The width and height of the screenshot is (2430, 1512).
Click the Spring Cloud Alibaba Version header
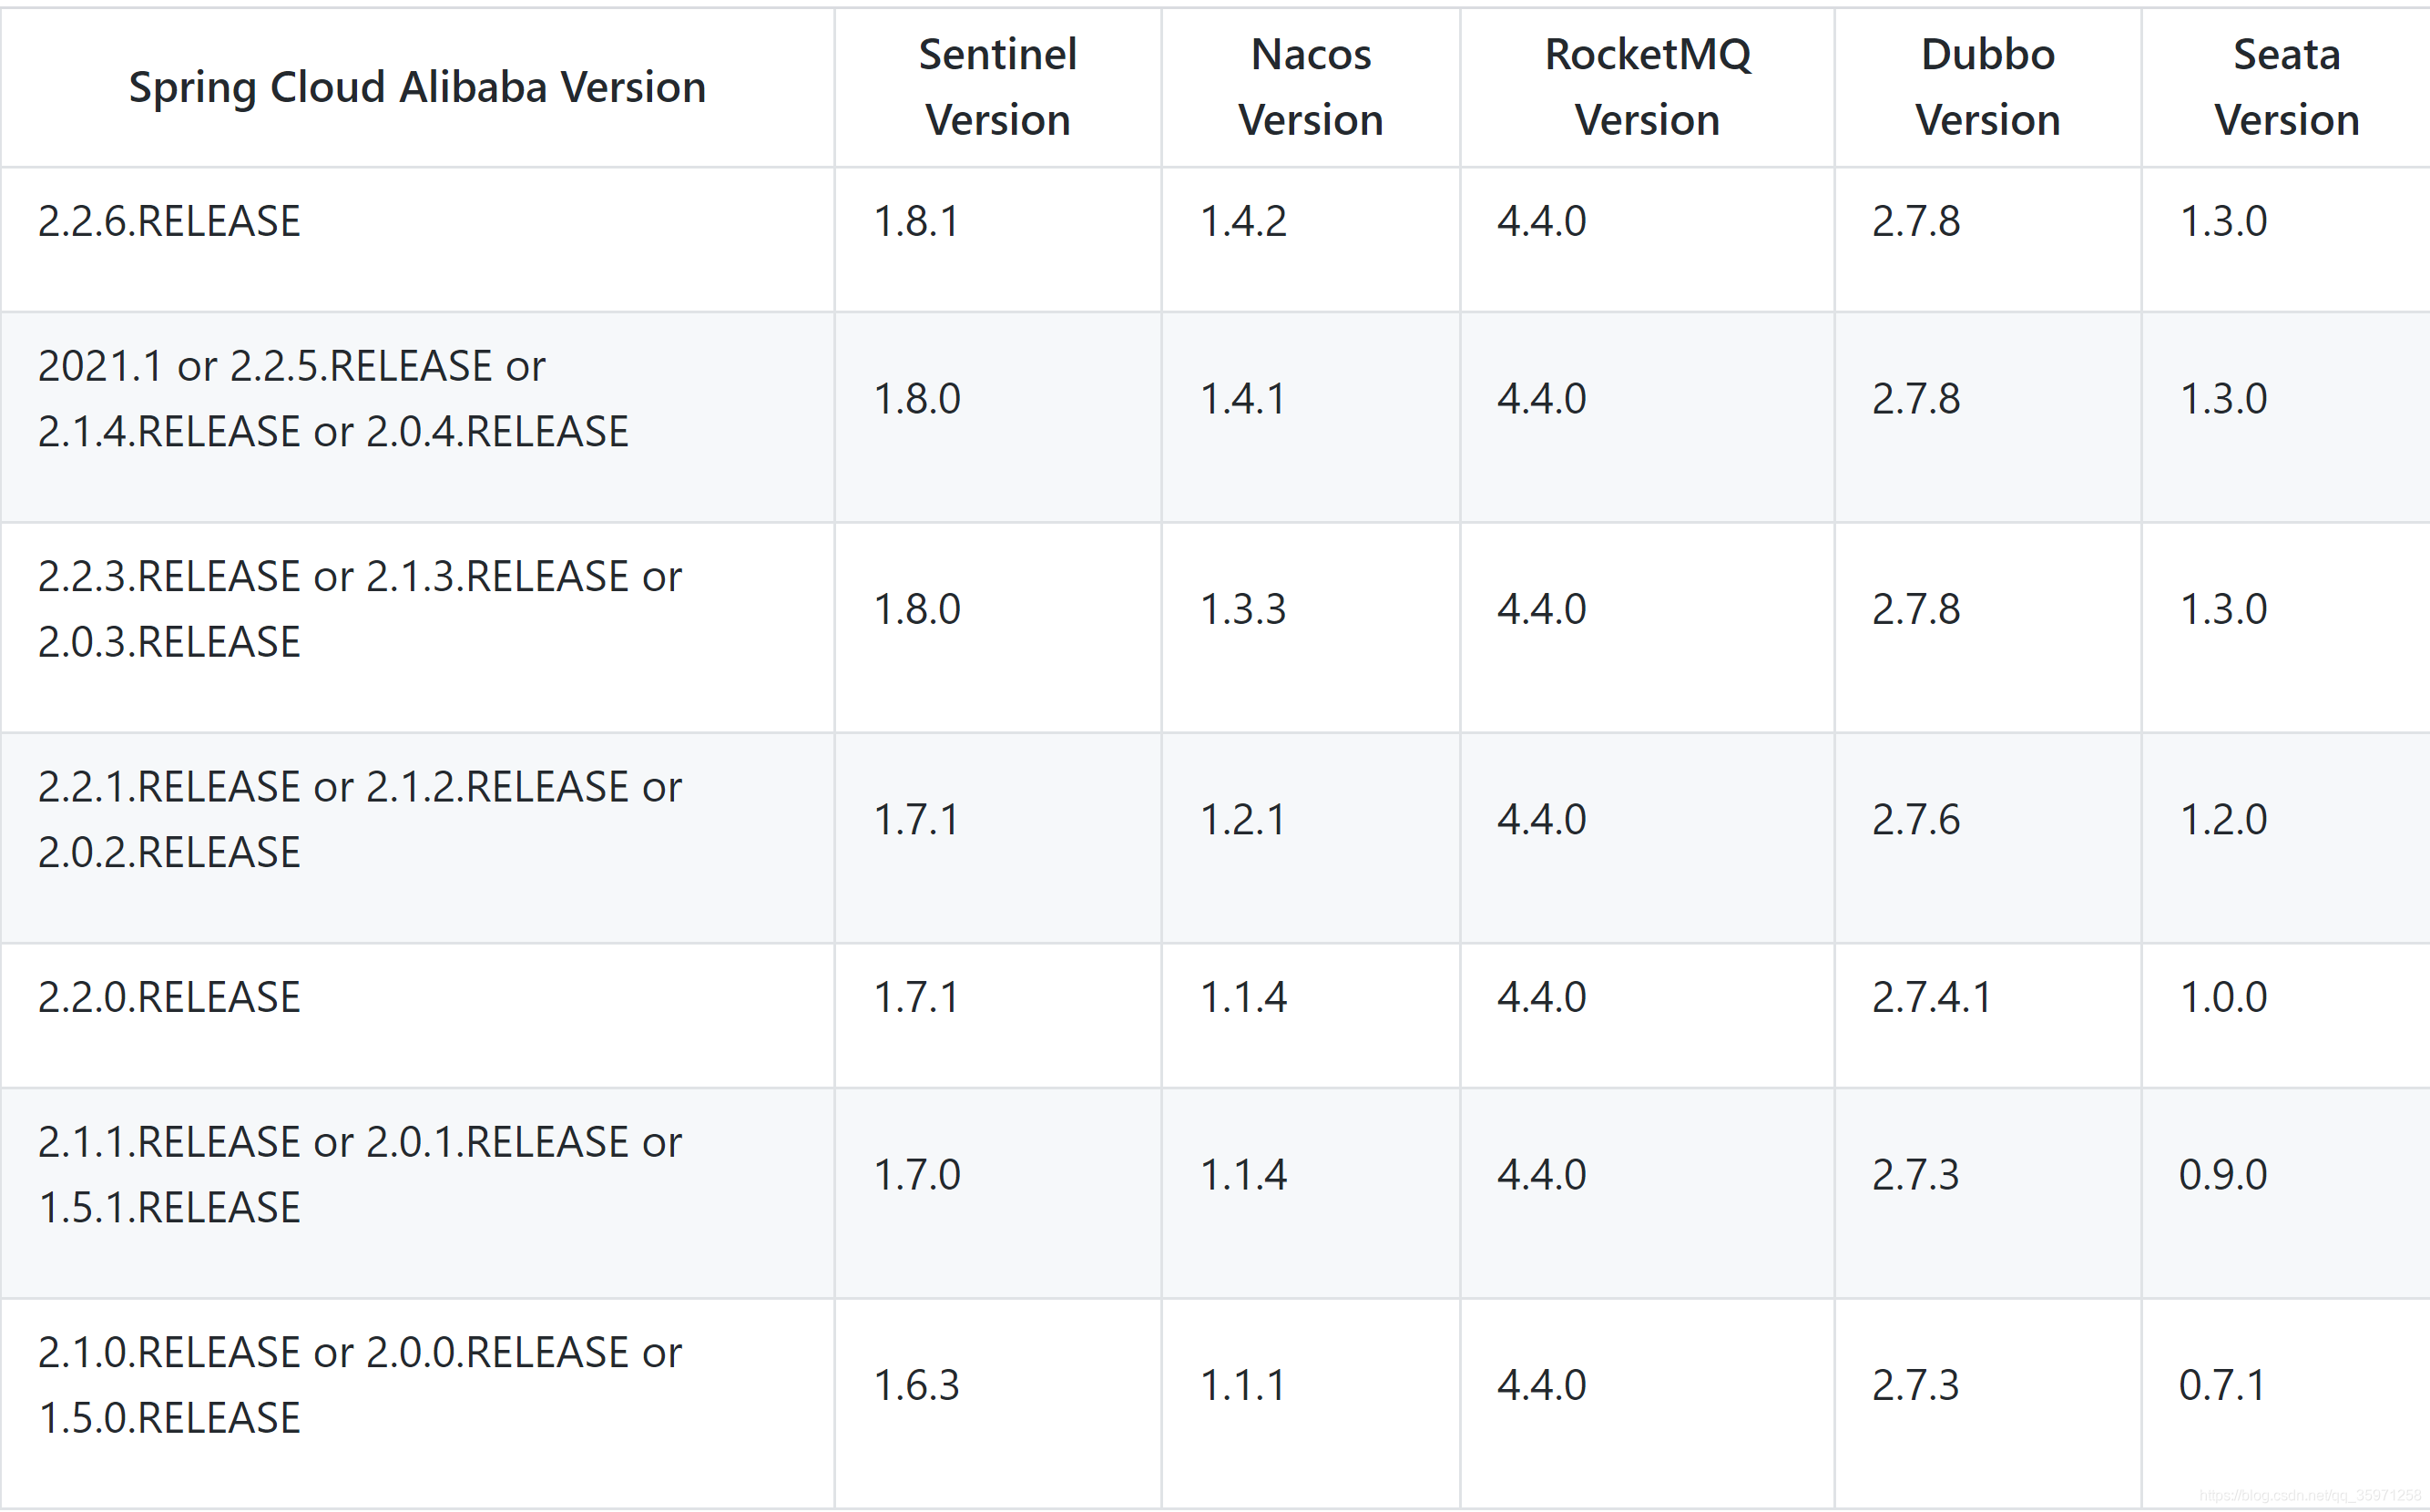[x=417, y=88]
